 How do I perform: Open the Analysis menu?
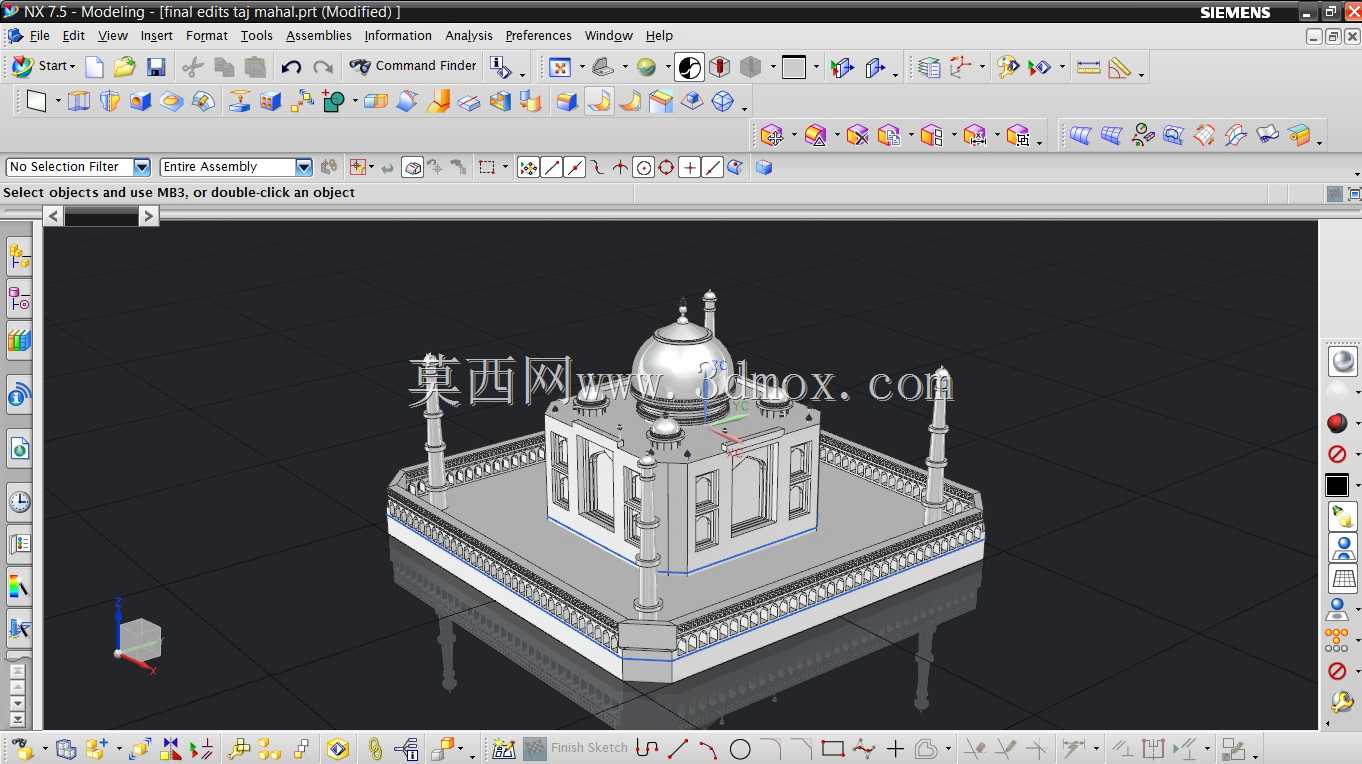pyautogui.click(x=469, y=36)
